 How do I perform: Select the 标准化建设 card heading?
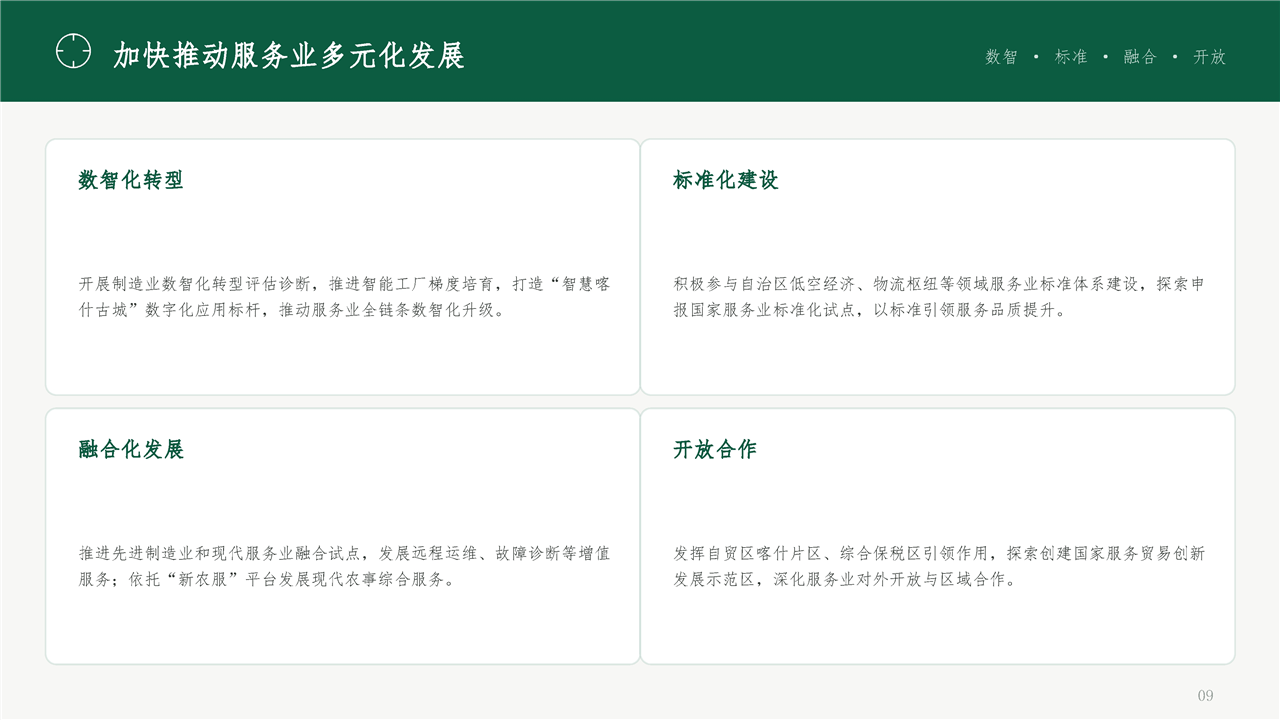click(x=726, y=180)
